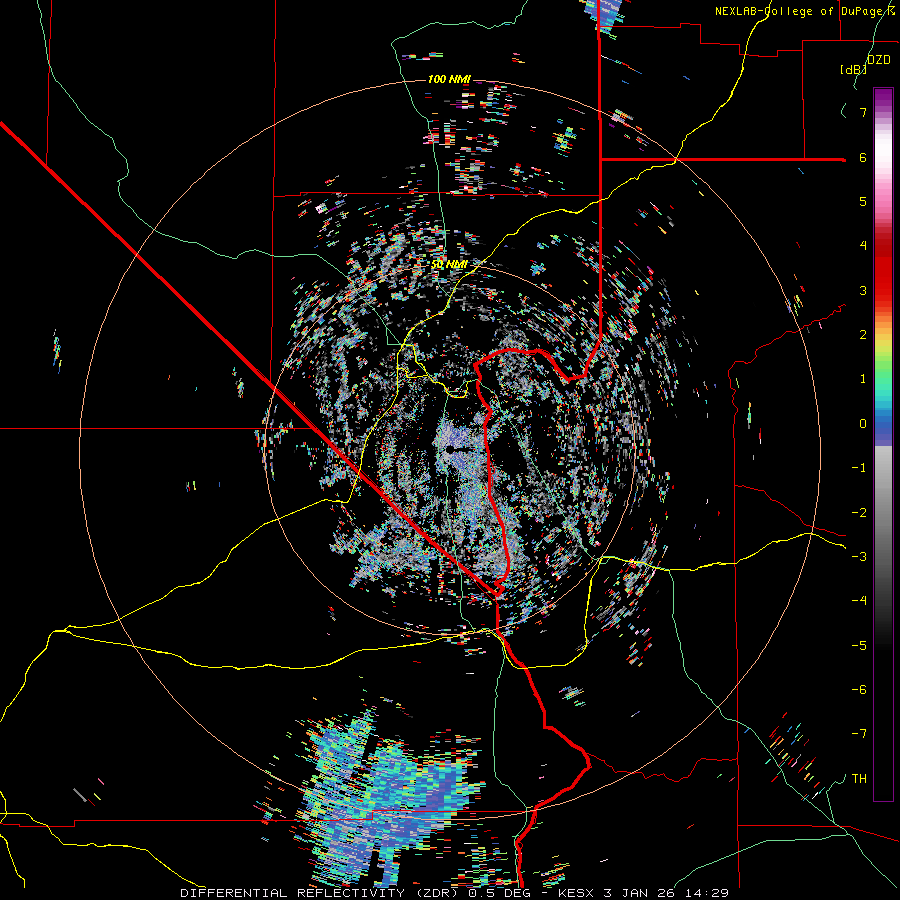Click the "0" value on the color scale
The height and width of the screenshot is (900, 900).
(863, 424)
